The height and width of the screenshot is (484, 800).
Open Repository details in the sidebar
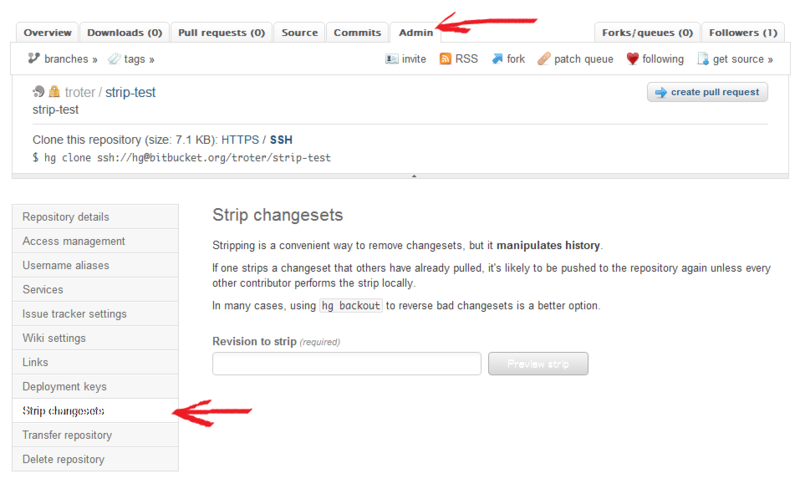[x=95, y=217]
